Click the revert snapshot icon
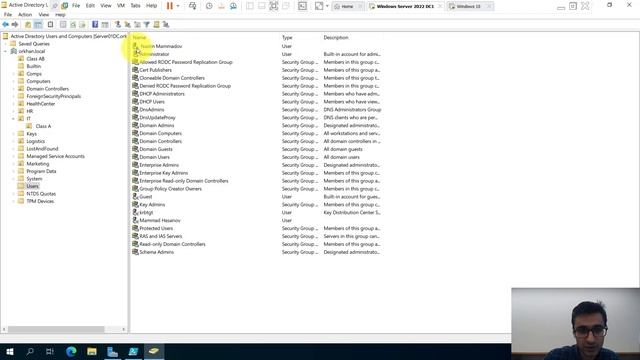 (221, 6)
